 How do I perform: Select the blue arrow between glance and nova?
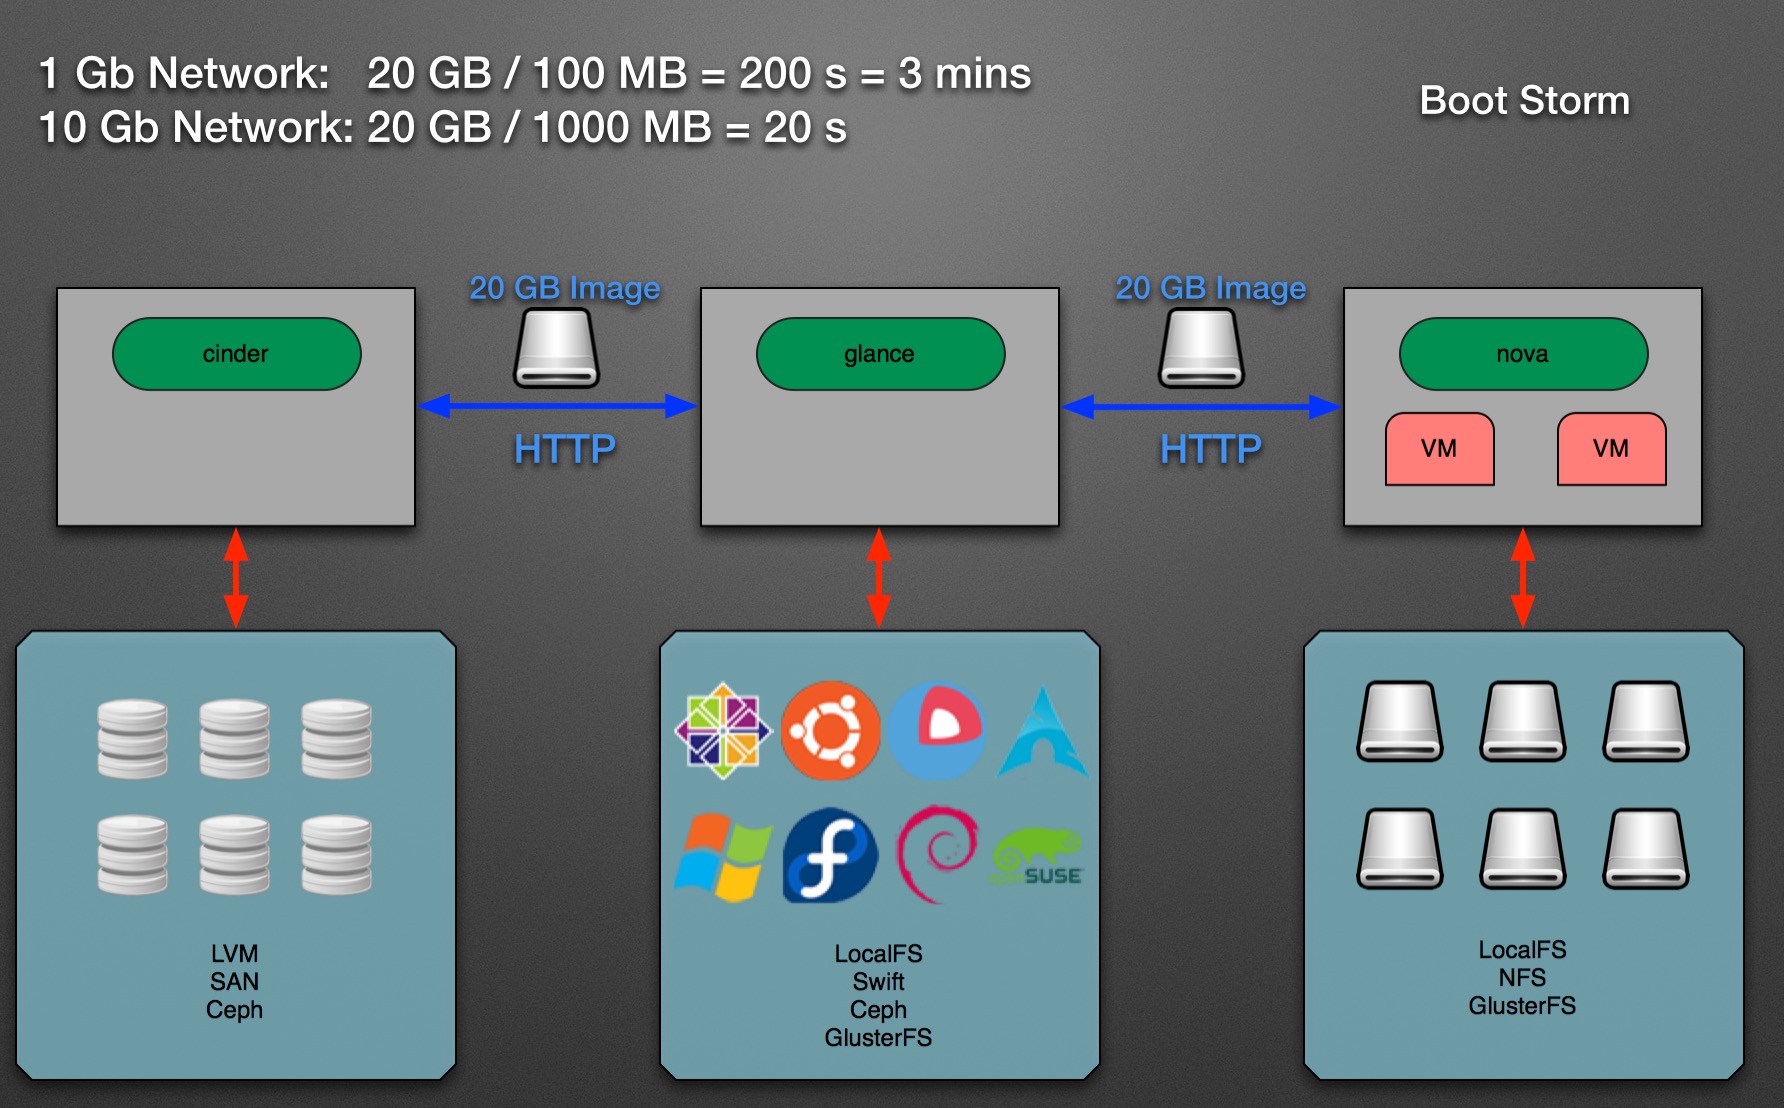(1200, 406)
